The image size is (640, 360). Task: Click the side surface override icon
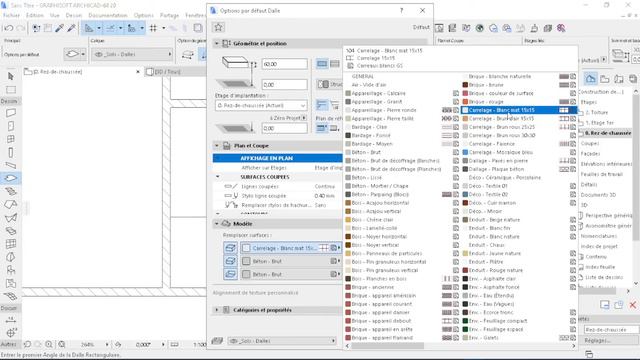(230, 261)
